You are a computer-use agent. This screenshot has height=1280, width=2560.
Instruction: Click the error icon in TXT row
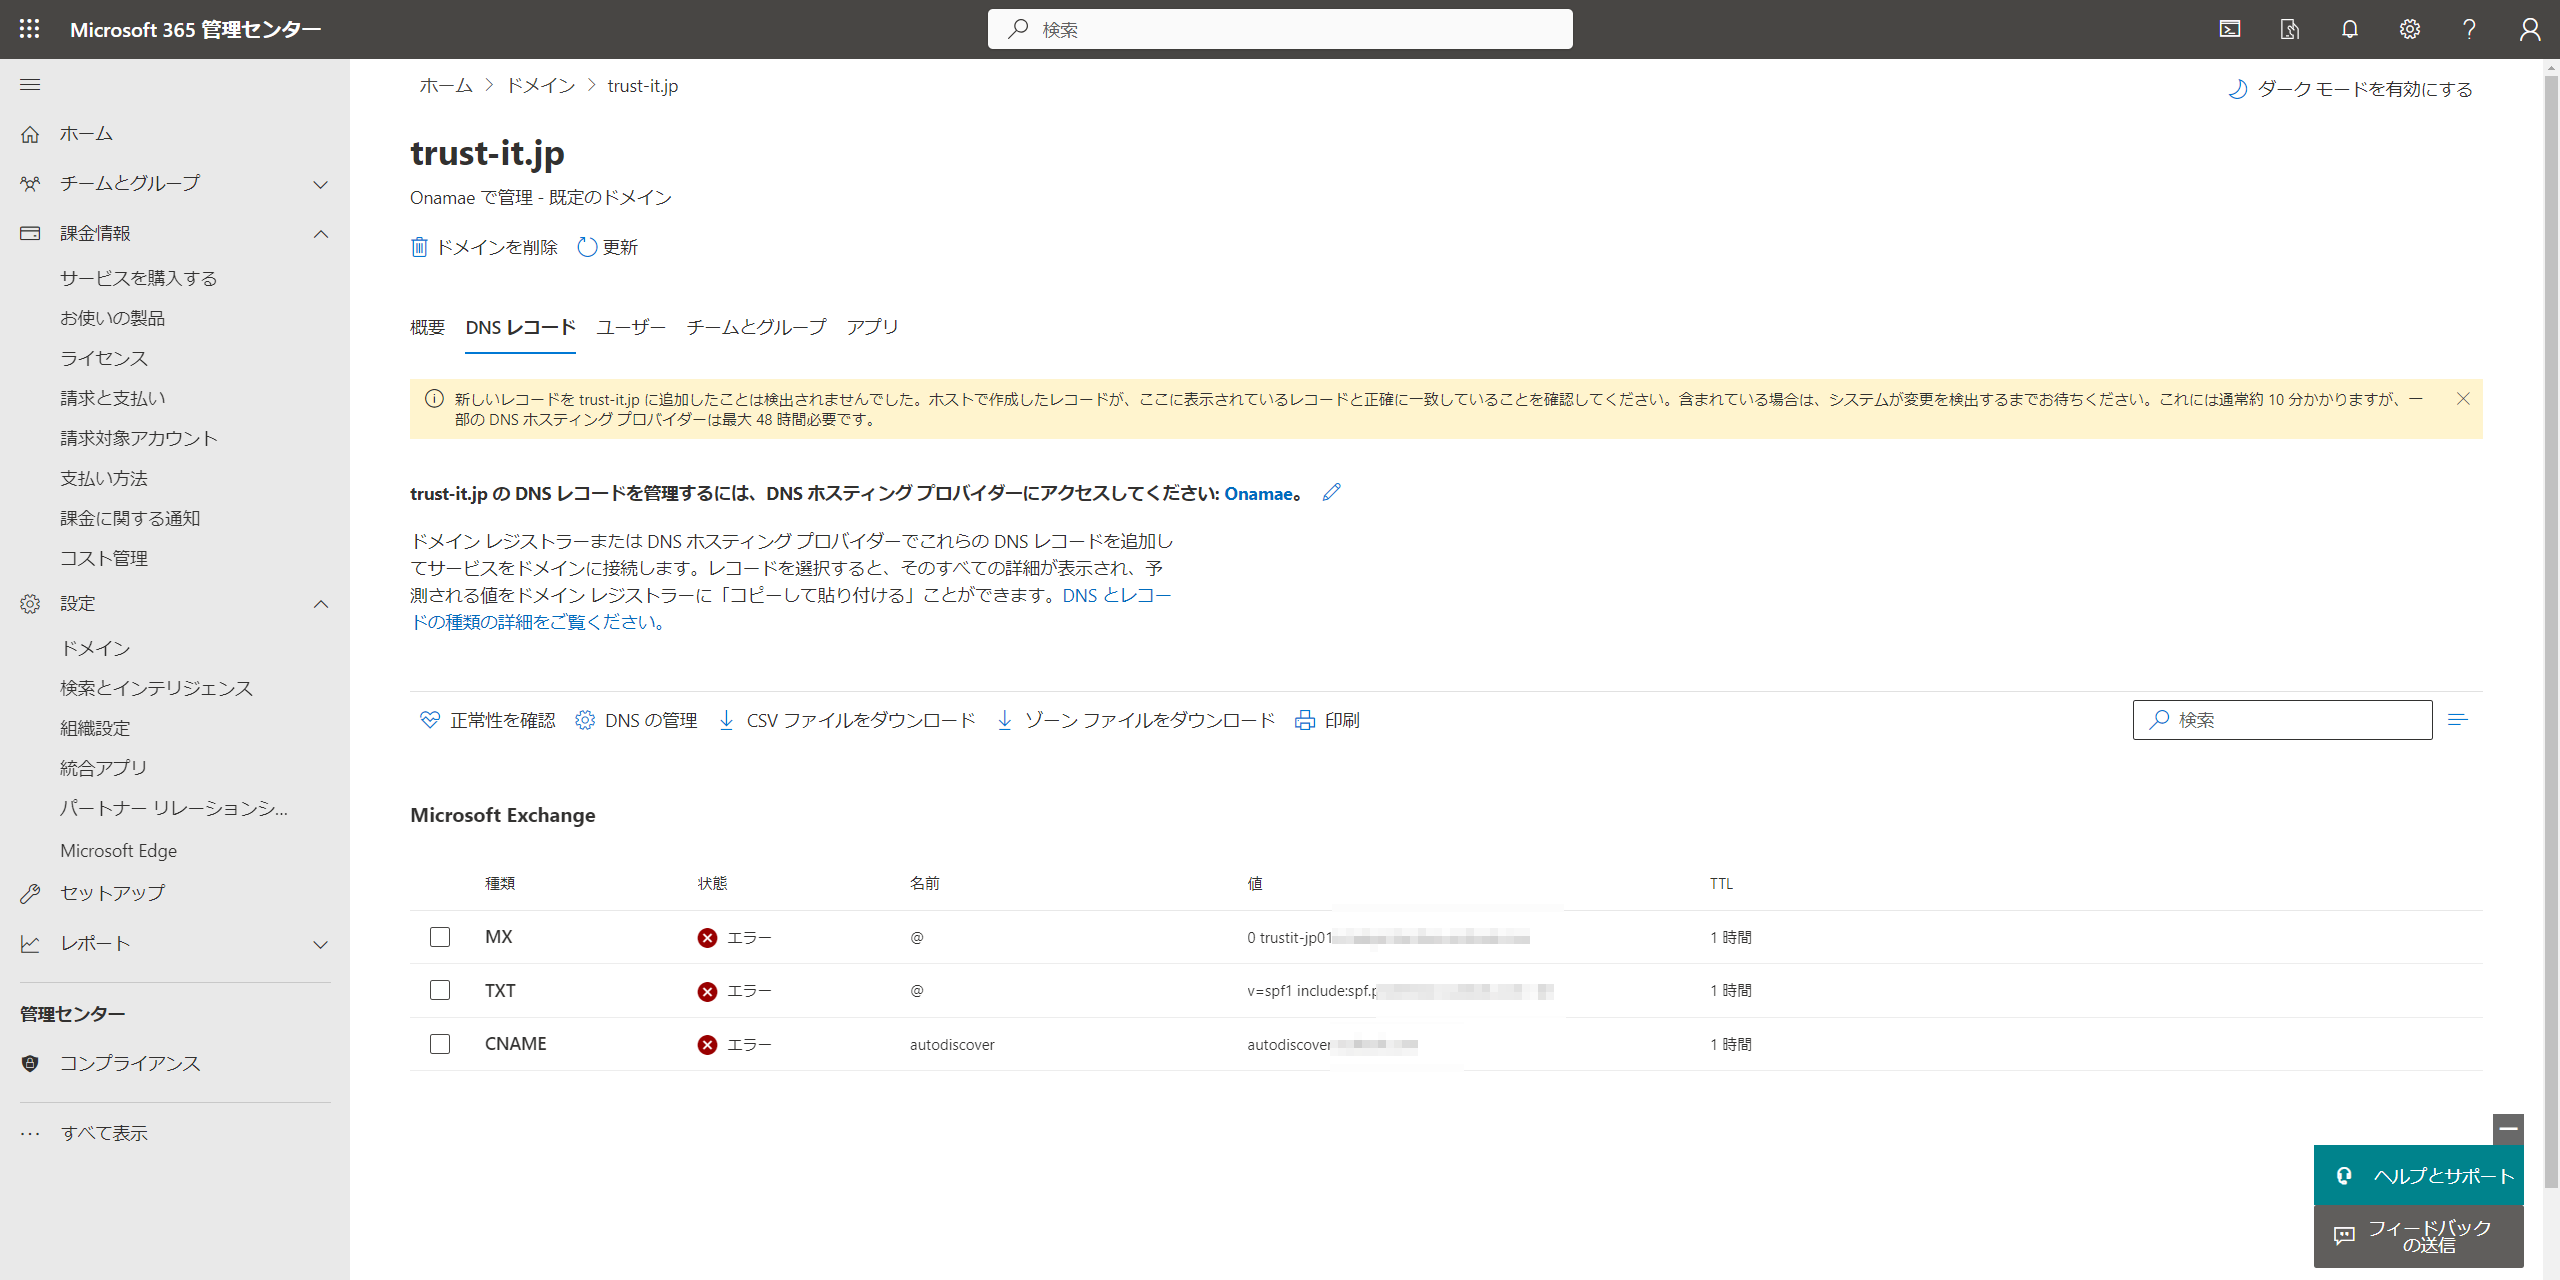(707, 991)
